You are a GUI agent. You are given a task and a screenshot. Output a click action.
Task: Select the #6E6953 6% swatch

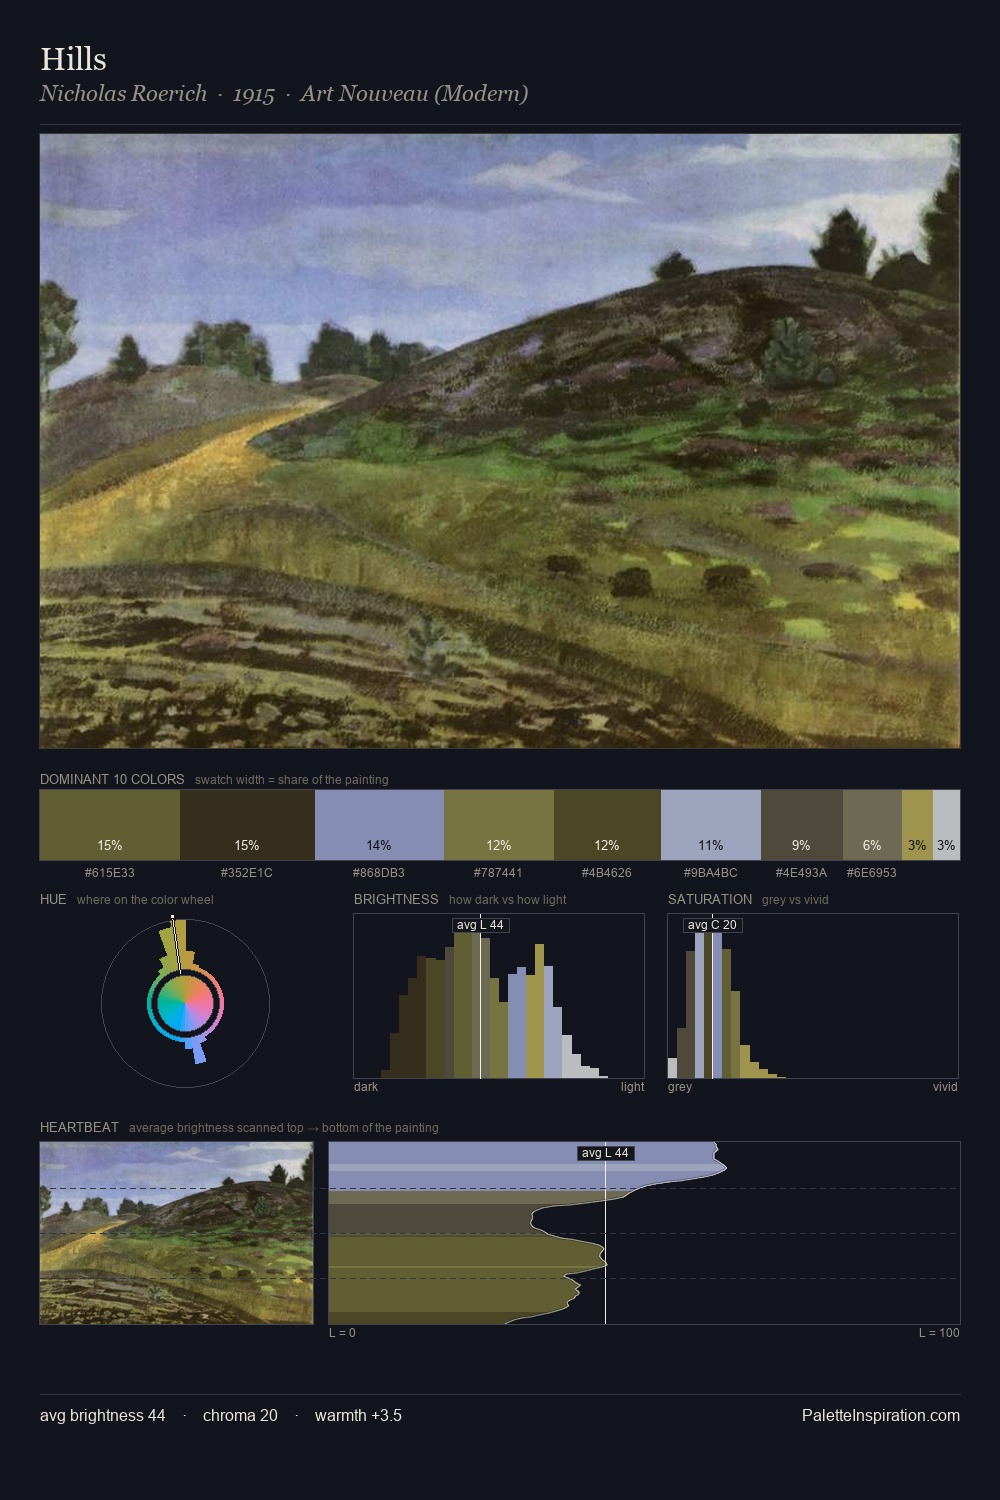[872, 825]
